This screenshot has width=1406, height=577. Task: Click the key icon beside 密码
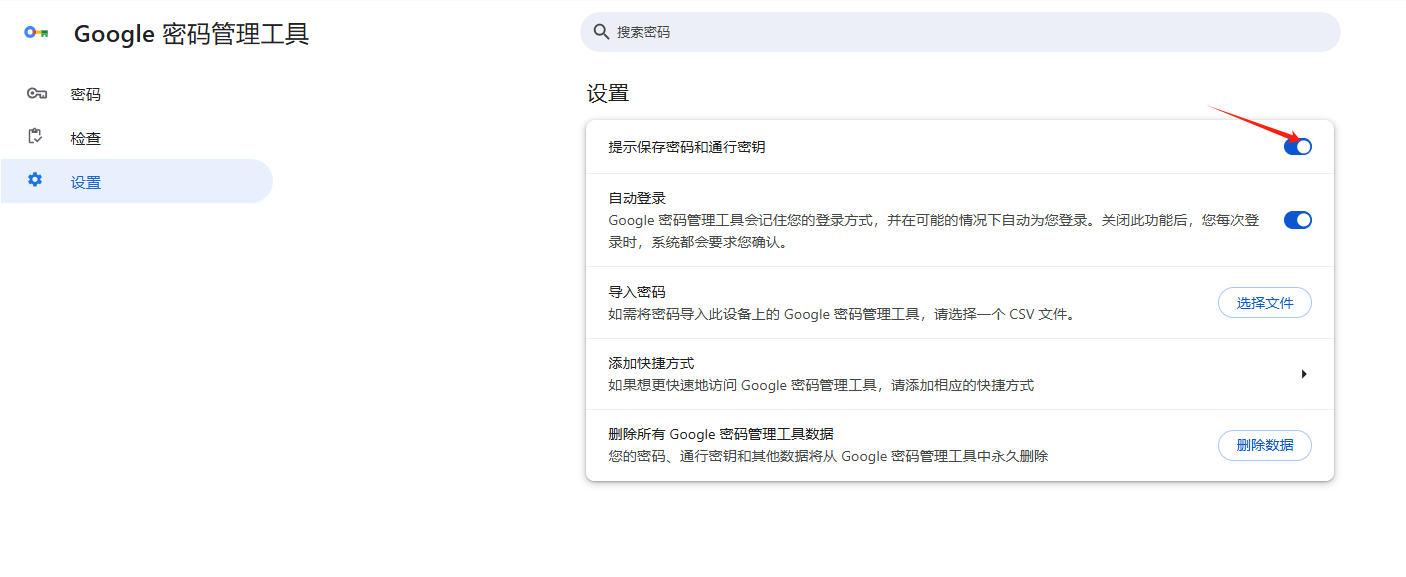click(x=37, y=94)
